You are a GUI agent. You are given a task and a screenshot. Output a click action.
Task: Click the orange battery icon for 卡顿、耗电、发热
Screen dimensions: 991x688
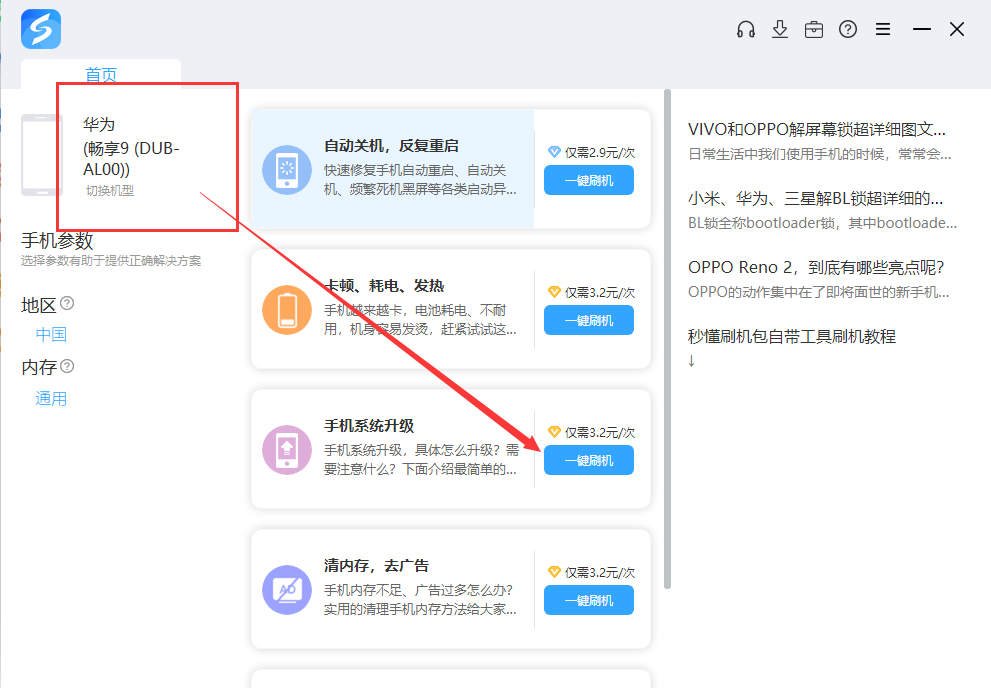click(287, 310)
